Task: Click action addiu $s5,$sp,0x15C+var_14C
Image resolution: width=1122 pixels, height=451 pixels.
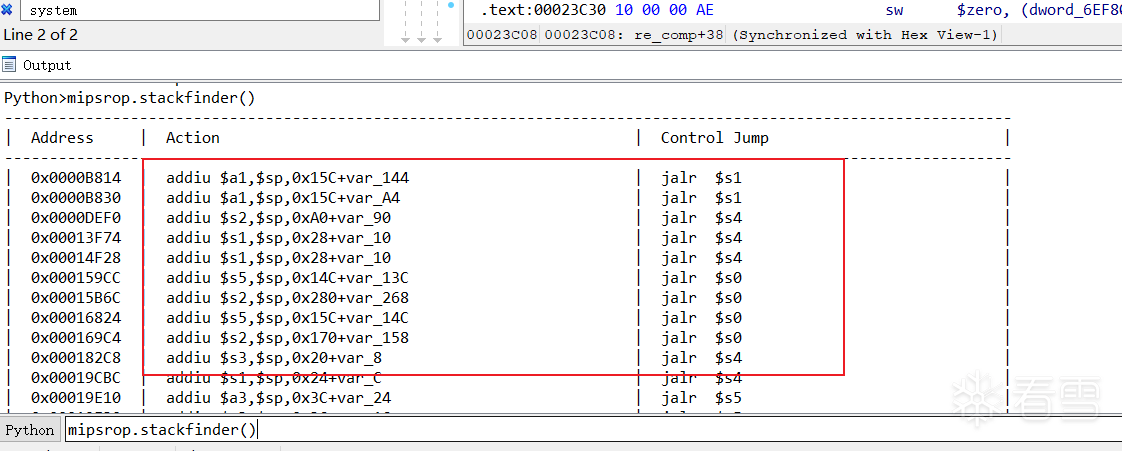Action: coord(288,318)
